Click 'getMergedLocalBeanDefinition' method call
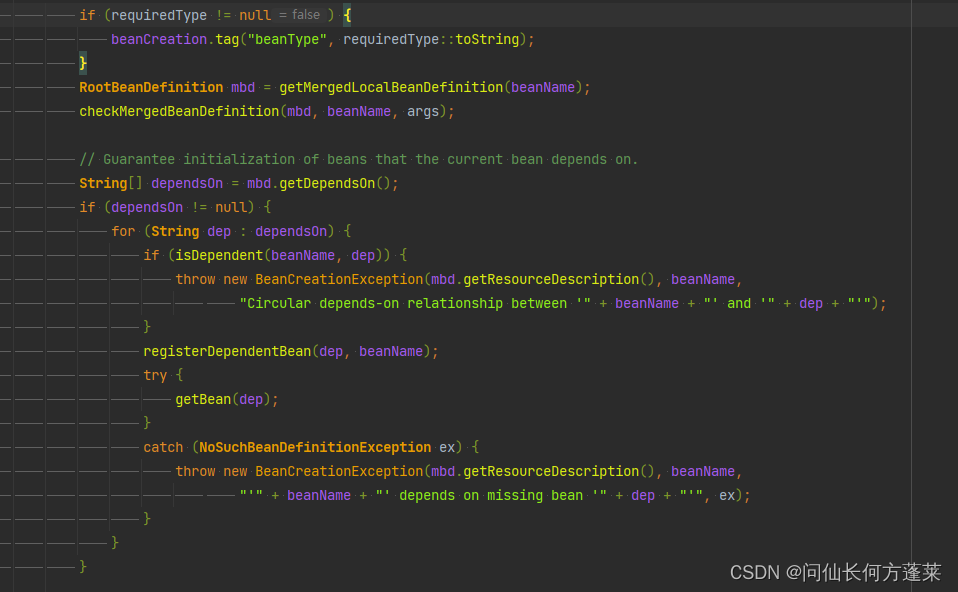 click(x=391, y=87)
